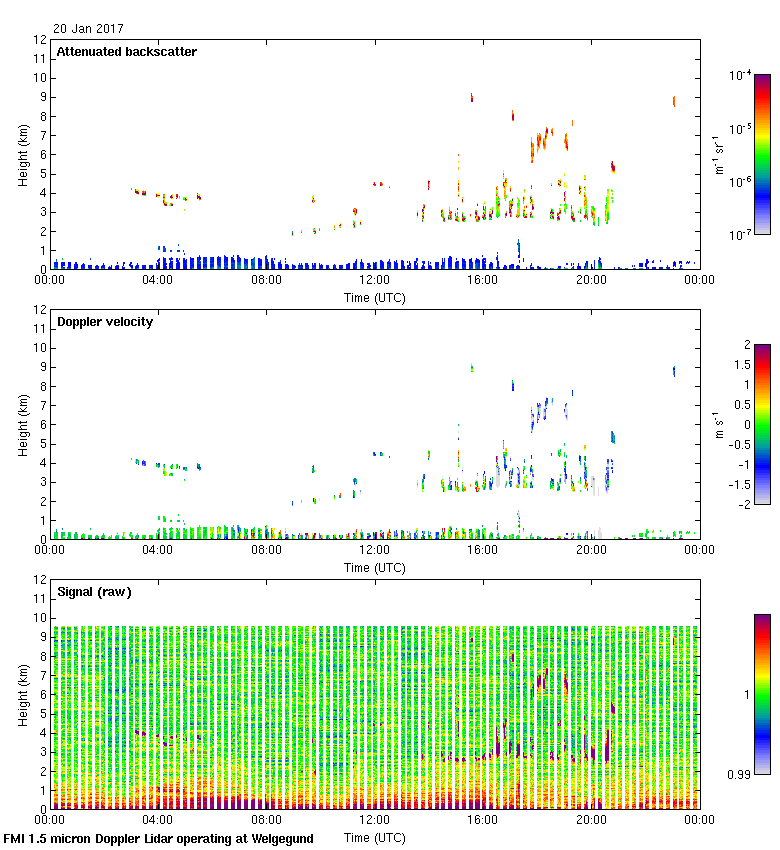Click the FMI Doppler Lidar Welgegund caption

tap(159, 839)
